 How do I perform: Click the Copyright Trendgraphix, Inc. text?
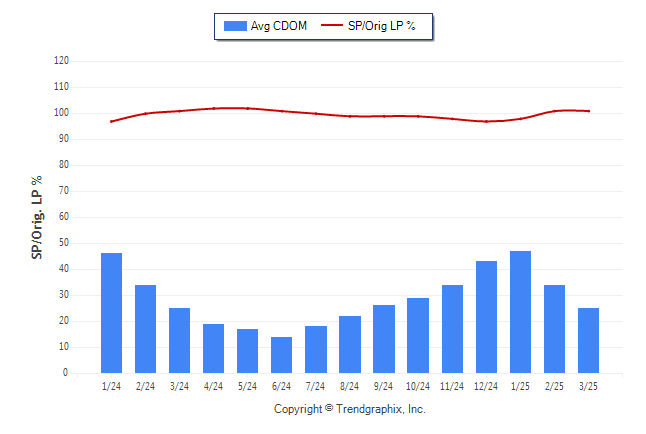tap(350, 409)
